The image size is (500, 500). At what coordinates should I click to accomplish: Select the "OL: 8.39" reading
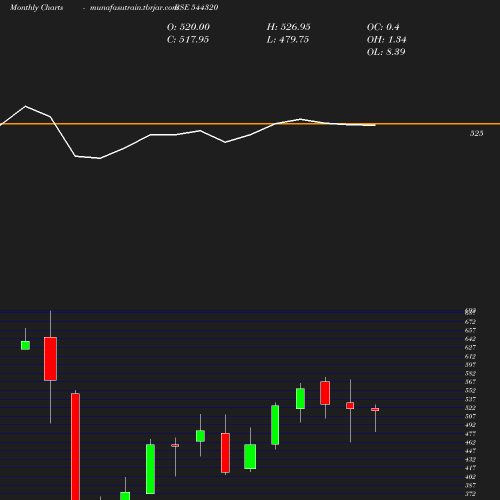click(x=386, y=52)
